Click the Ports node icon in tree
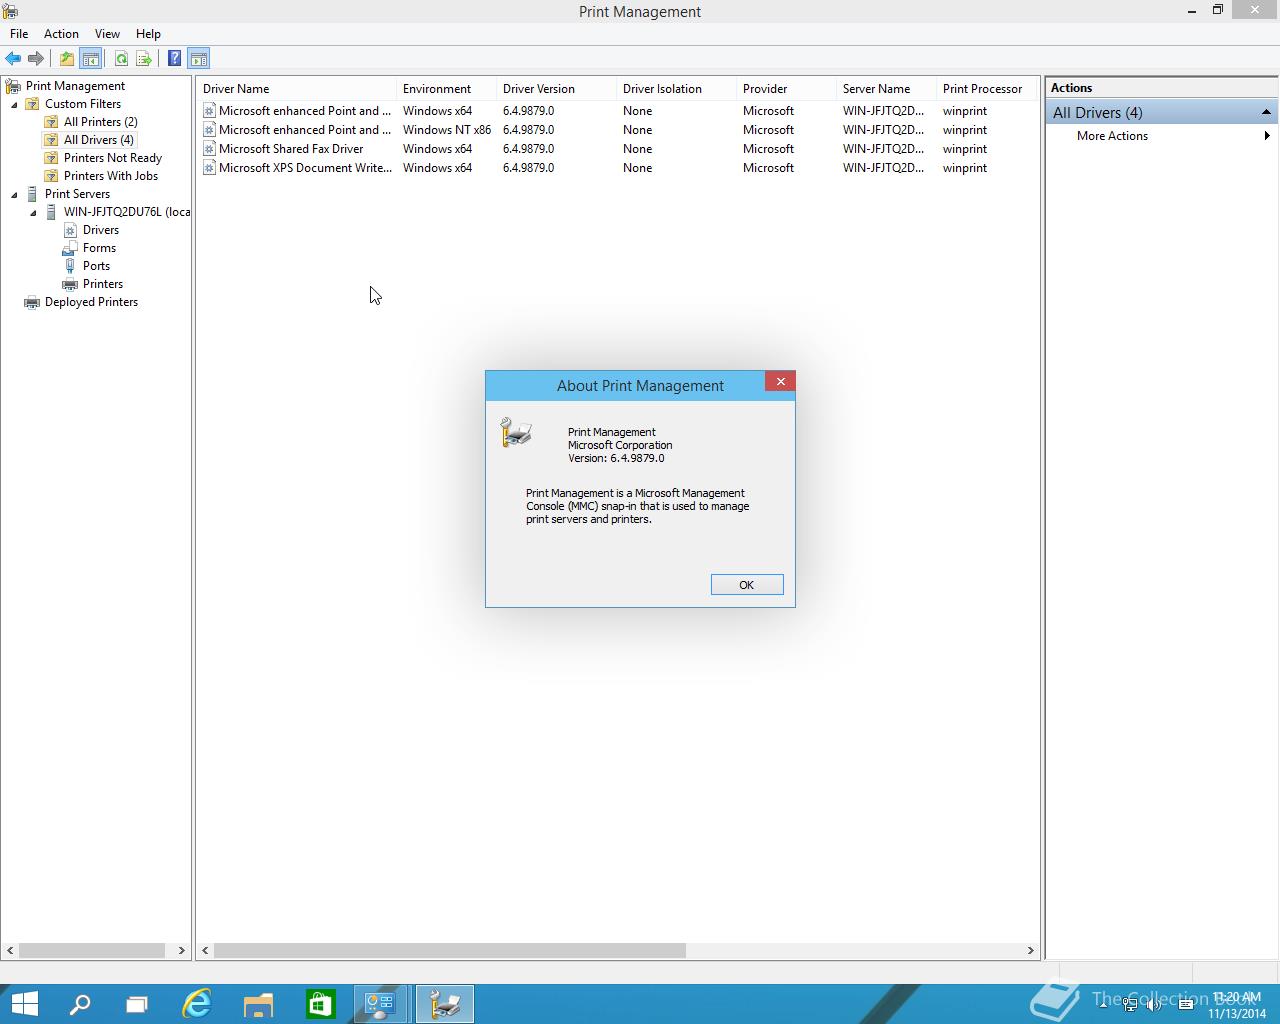The width and height of the screenshot is (1280, 1024). click(x=70, y=266)
